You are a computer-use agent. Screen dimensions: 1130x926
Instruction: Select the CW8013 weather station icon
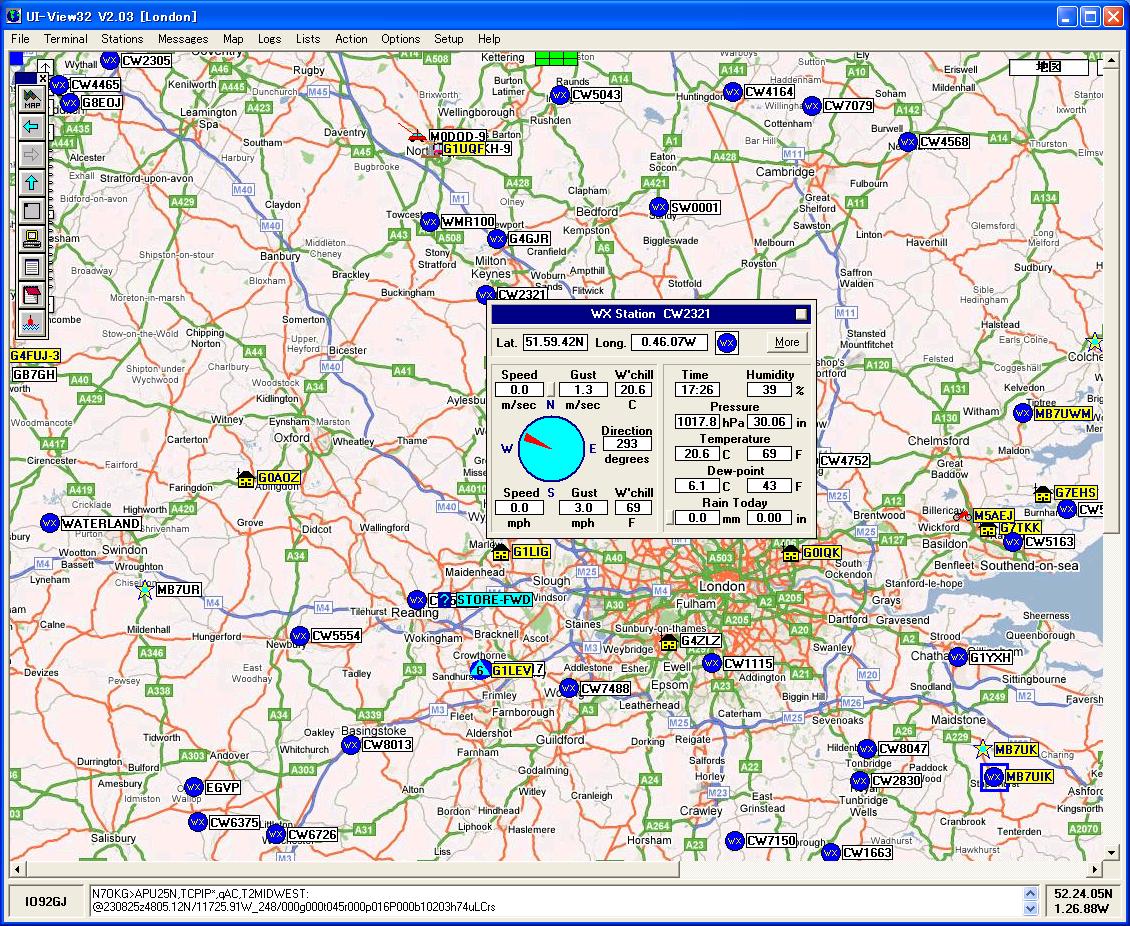(351, 745)
